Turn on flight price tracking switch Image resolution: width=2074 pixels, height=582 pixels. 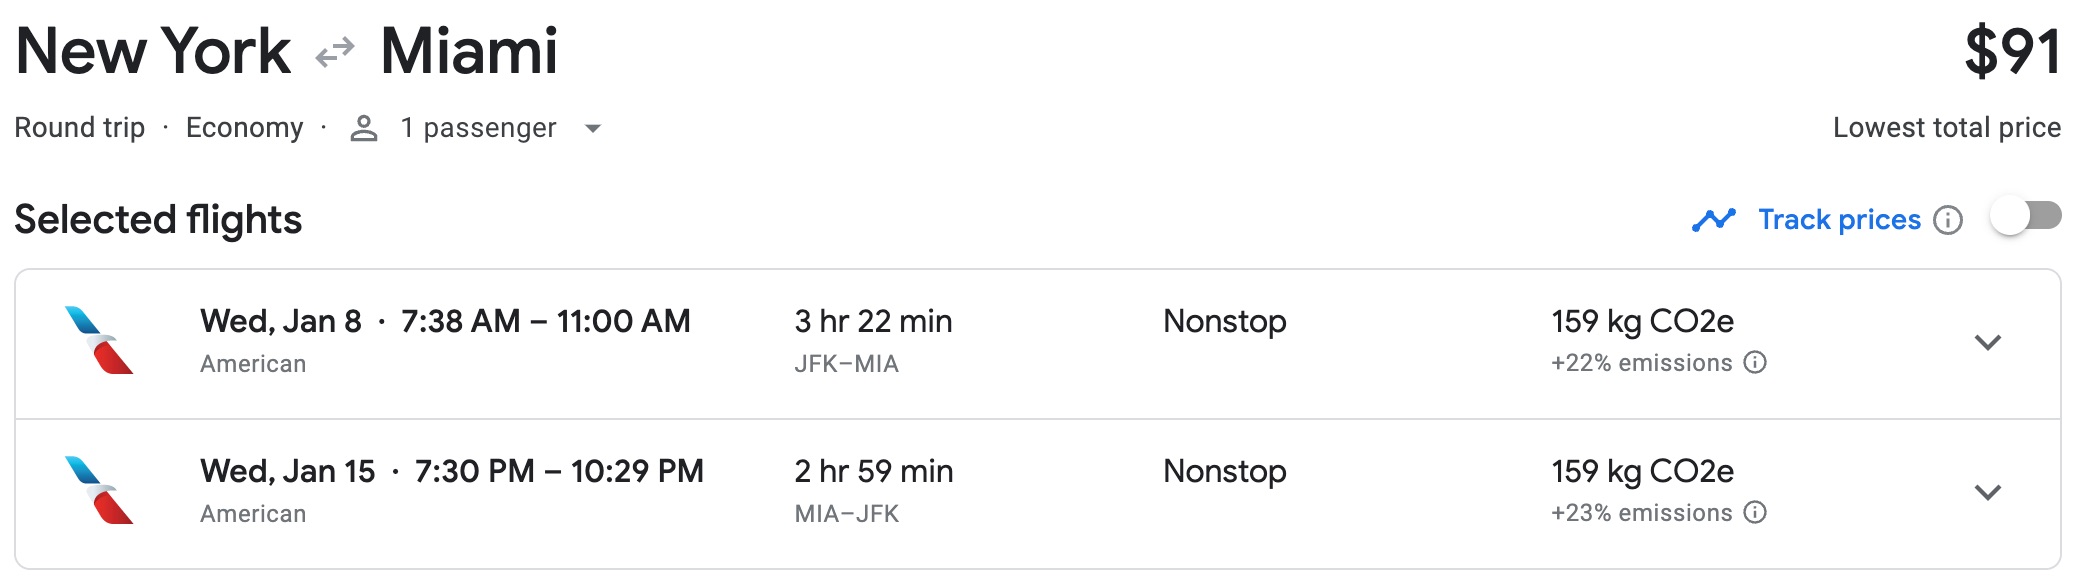2026,213
